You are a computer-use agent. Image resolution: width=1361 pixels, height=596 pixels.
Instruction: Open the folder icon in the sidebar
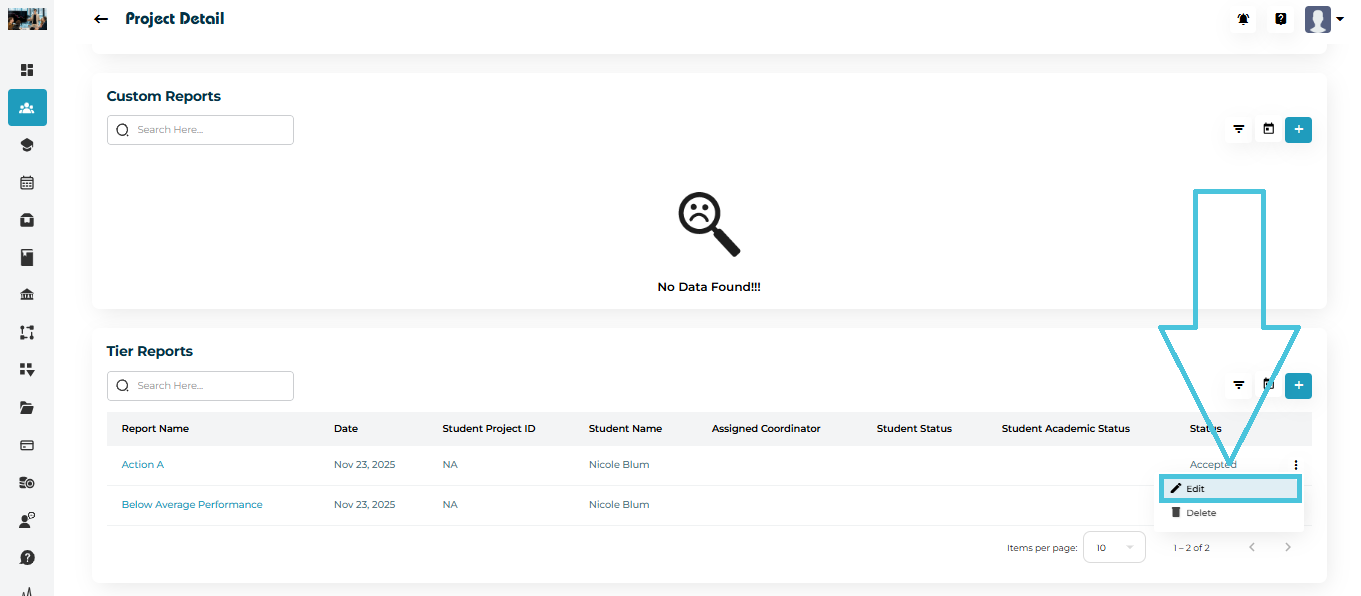point(27,408)
